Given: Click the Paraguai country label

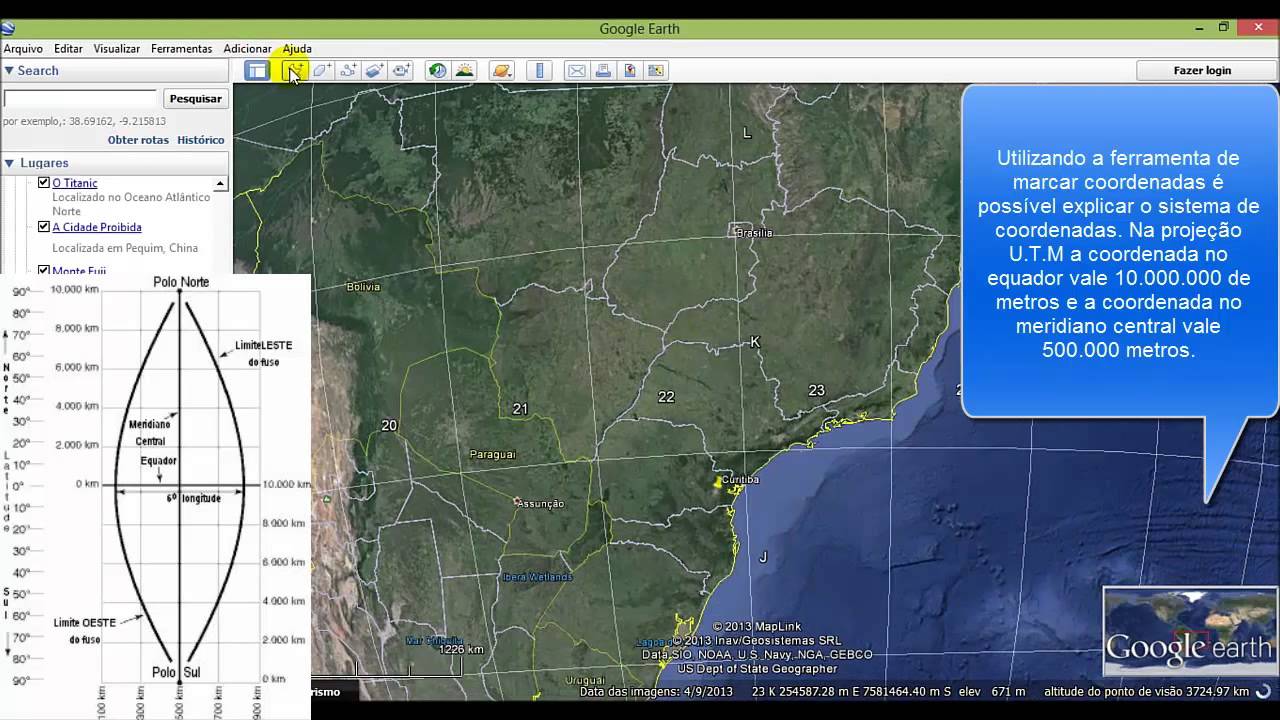Looking at the screenshot, I should click(x=493, y=454).
